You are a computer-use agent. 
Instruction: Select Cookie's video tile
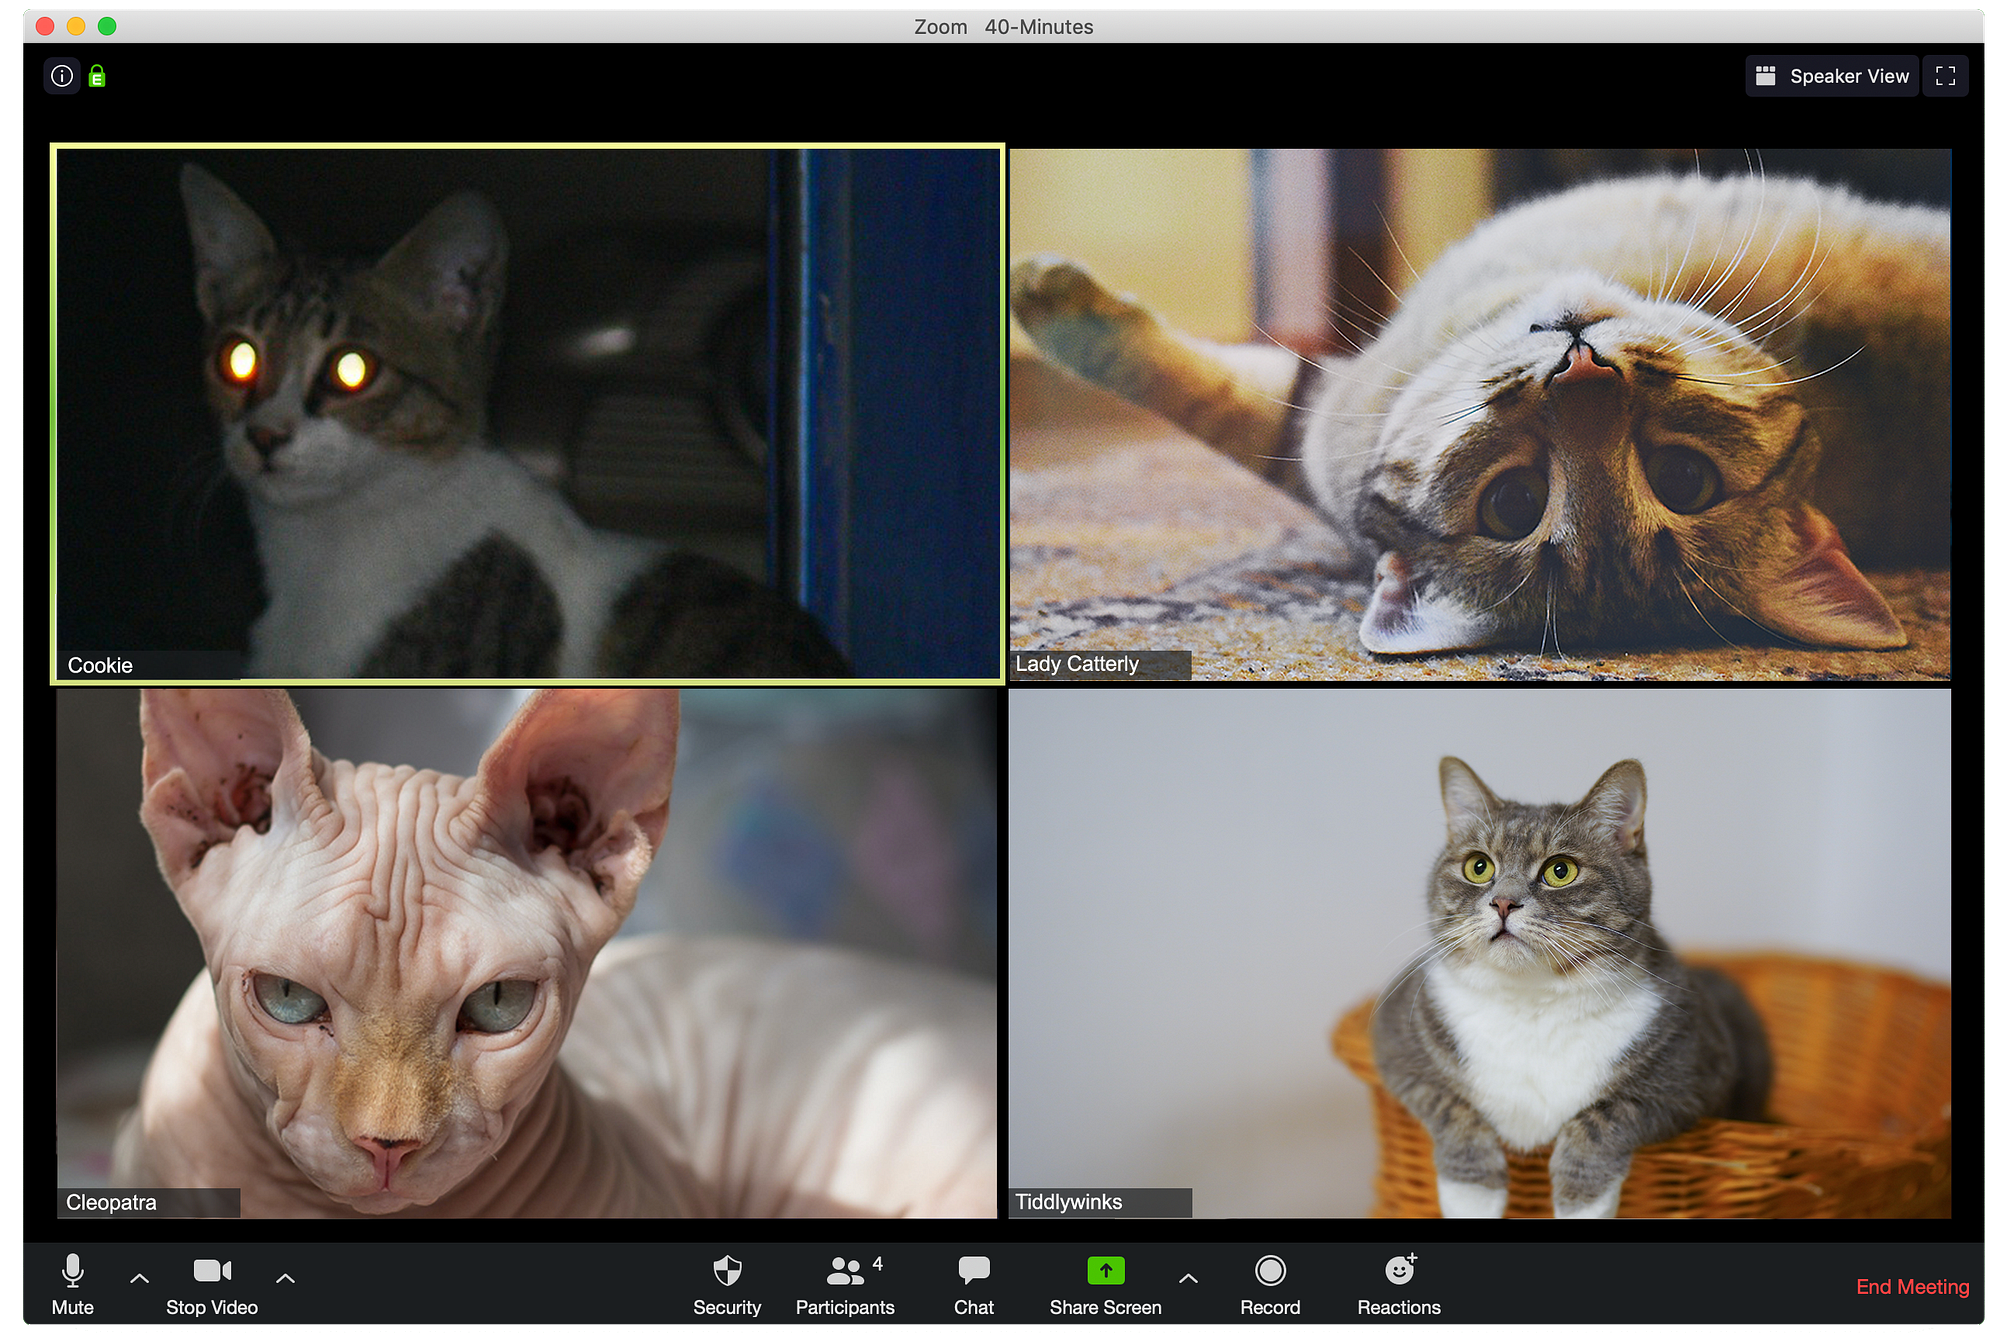pyautogui.click(x=527, y=414)
